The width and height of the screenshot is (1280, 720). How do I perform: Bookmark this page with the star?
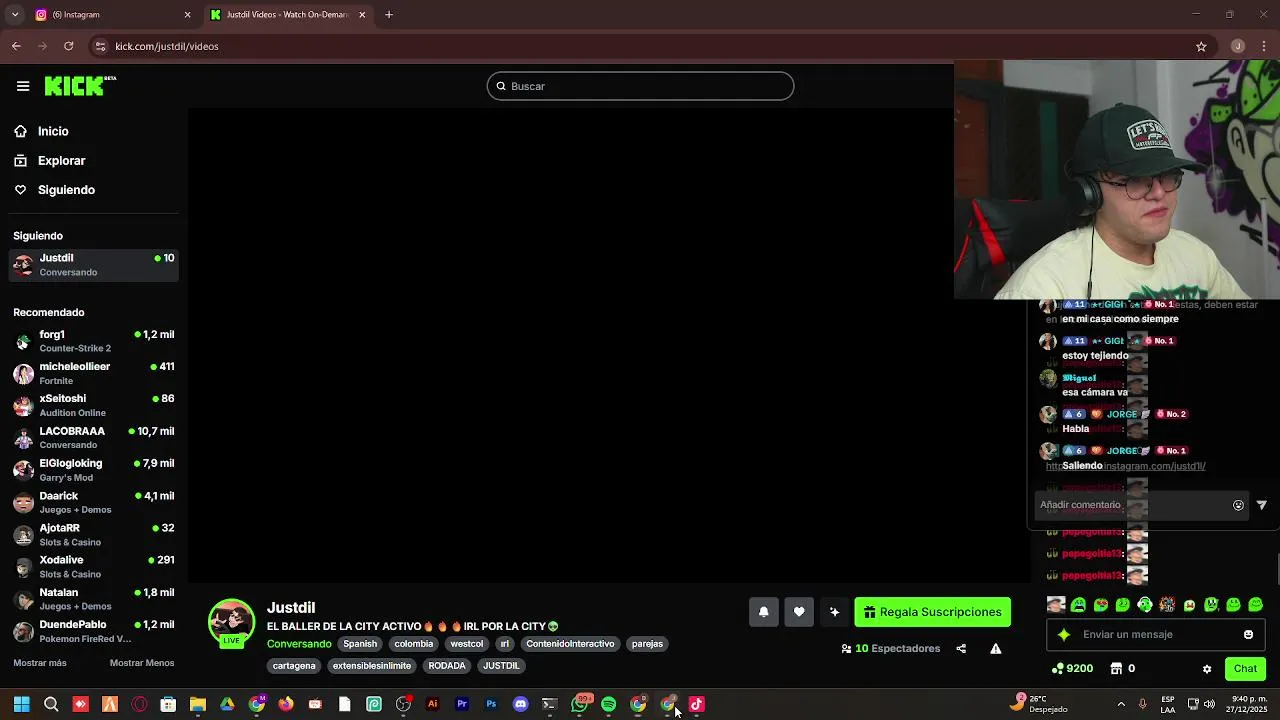point(1201,46)
